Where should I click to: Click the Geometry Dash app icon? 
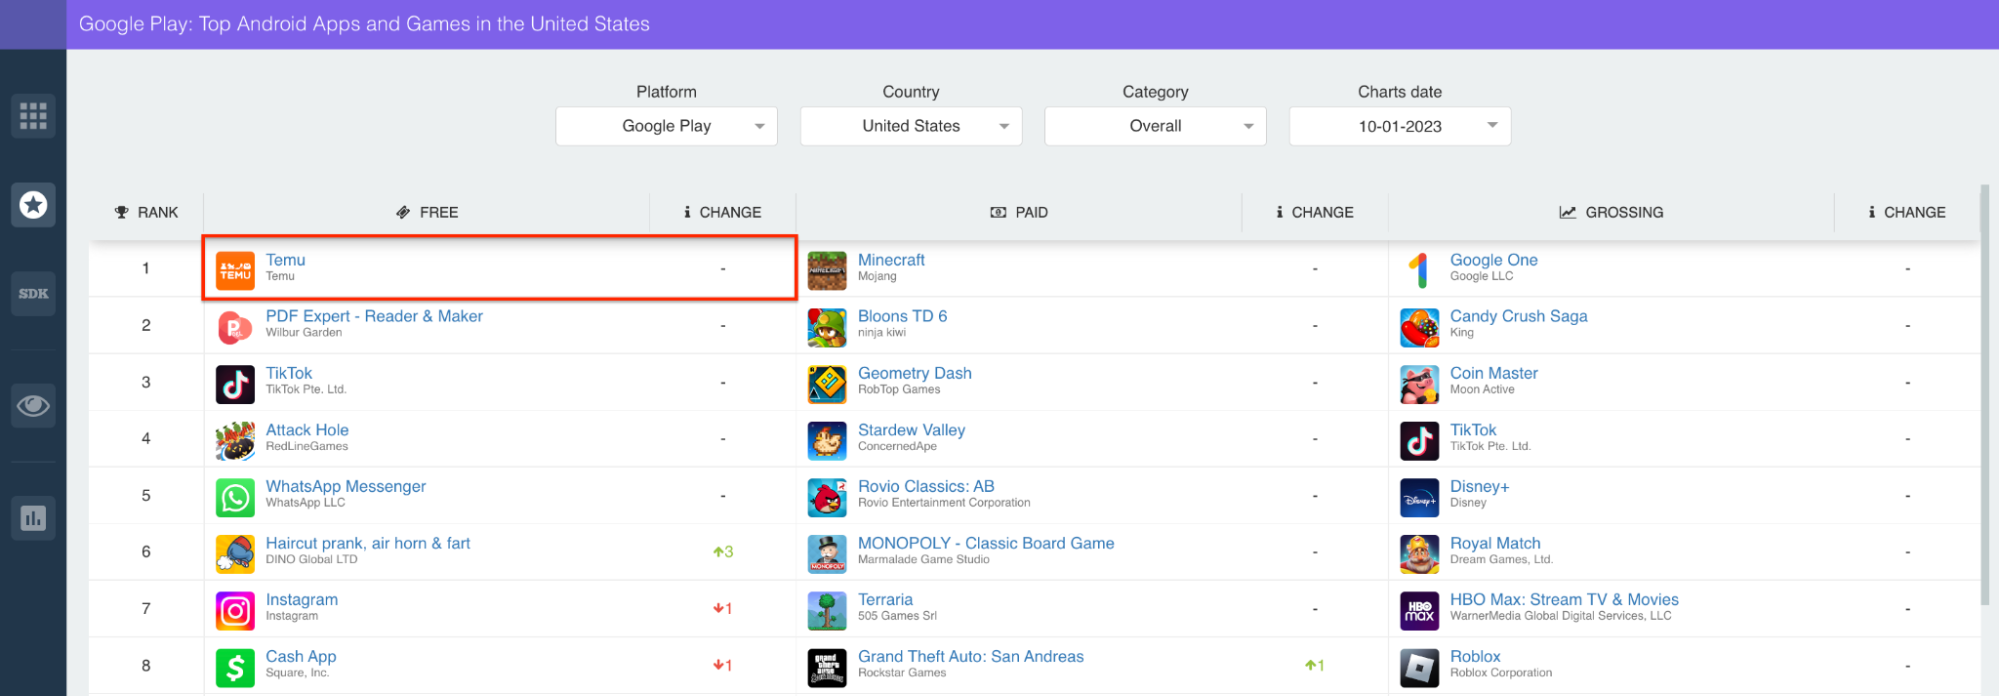click(x=827, y=384)
